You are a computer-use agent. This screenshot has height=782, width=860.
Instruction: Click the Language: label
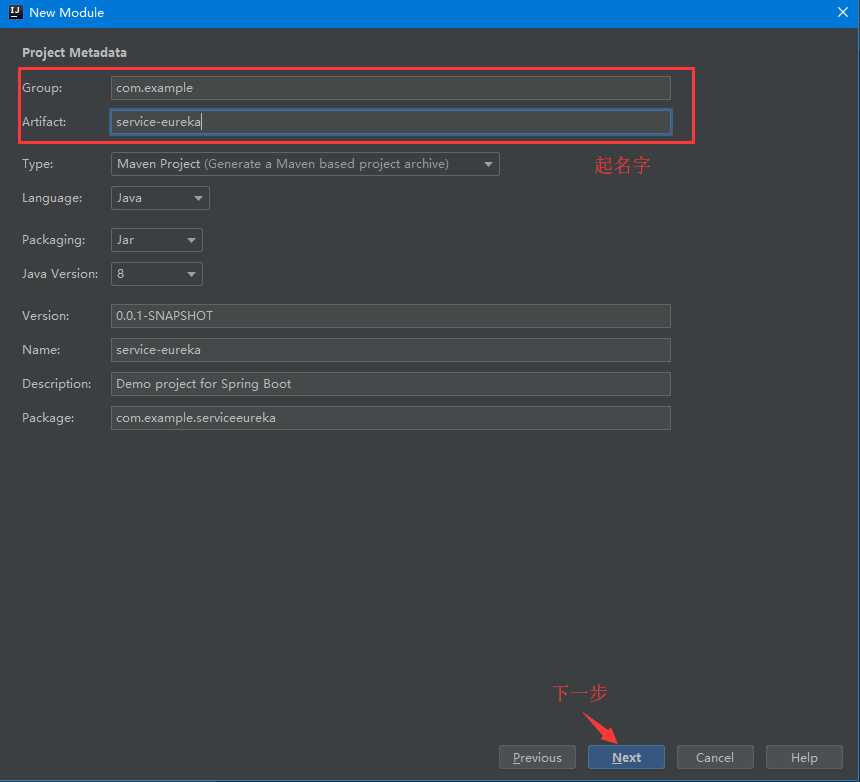coord(52,198)
